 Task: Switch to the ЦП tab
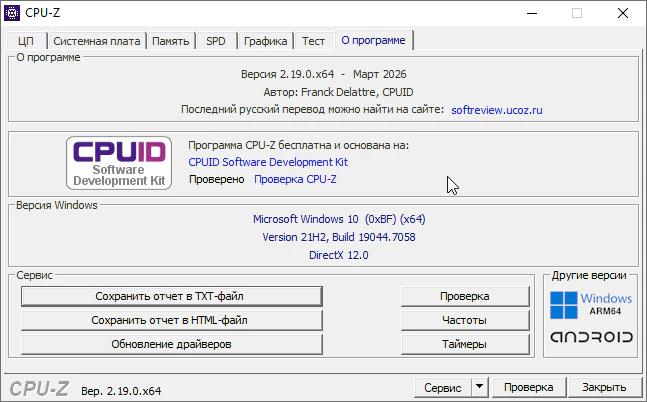point(26,41)
